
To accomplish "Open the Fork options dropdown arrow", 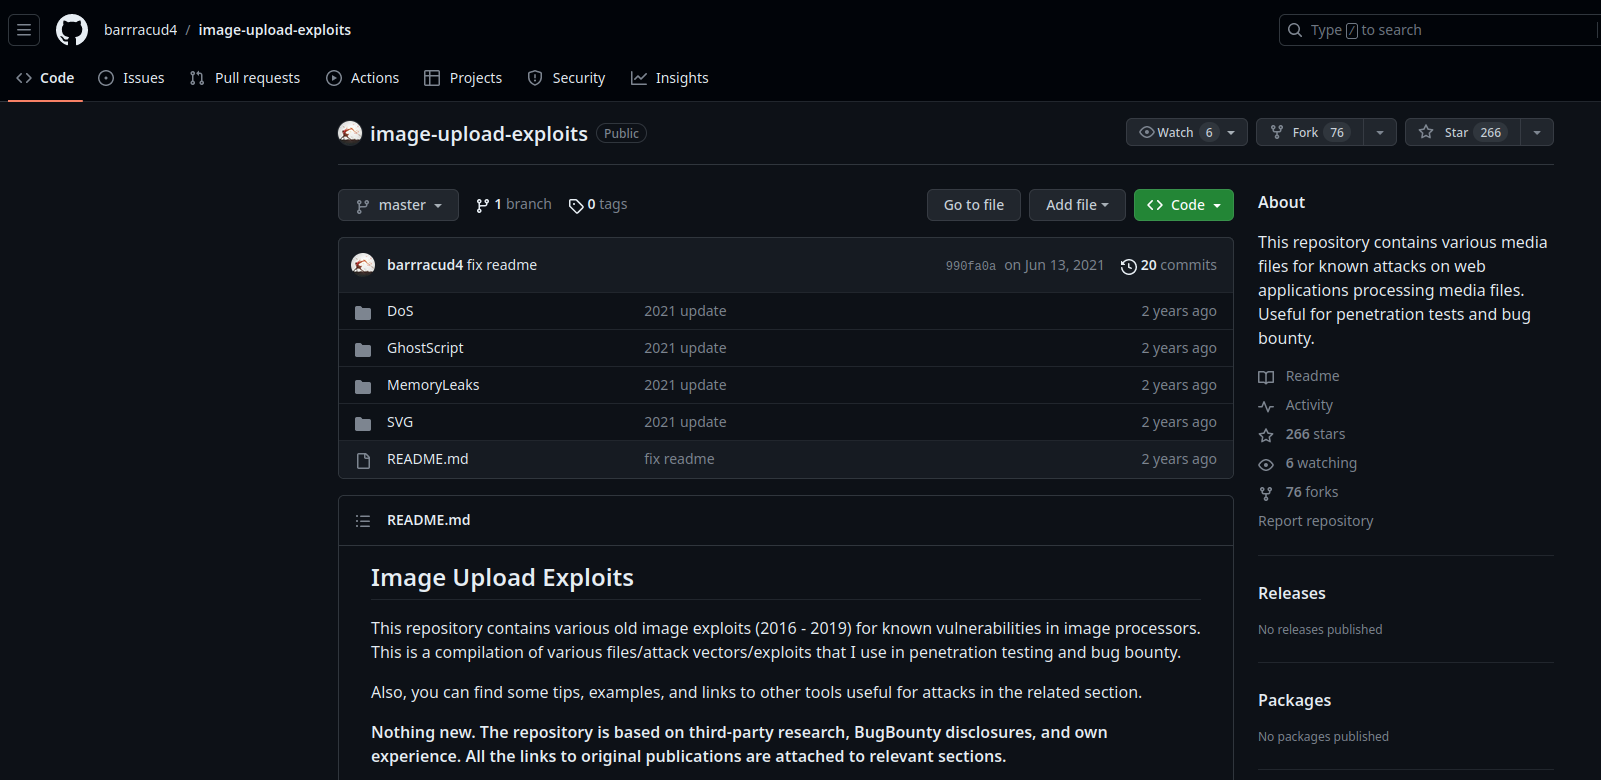I will pos(1380,132).
